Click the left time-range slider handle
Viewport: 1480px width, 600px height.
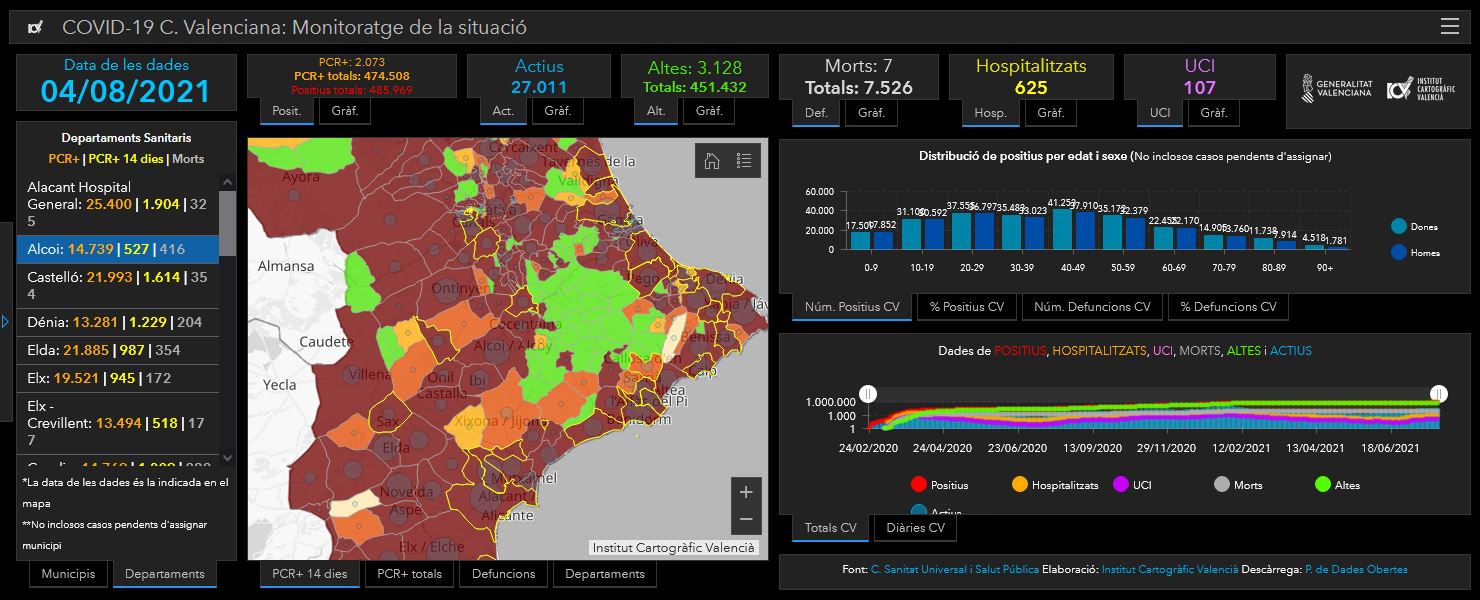pyautogui.click(x=869, y=394)
